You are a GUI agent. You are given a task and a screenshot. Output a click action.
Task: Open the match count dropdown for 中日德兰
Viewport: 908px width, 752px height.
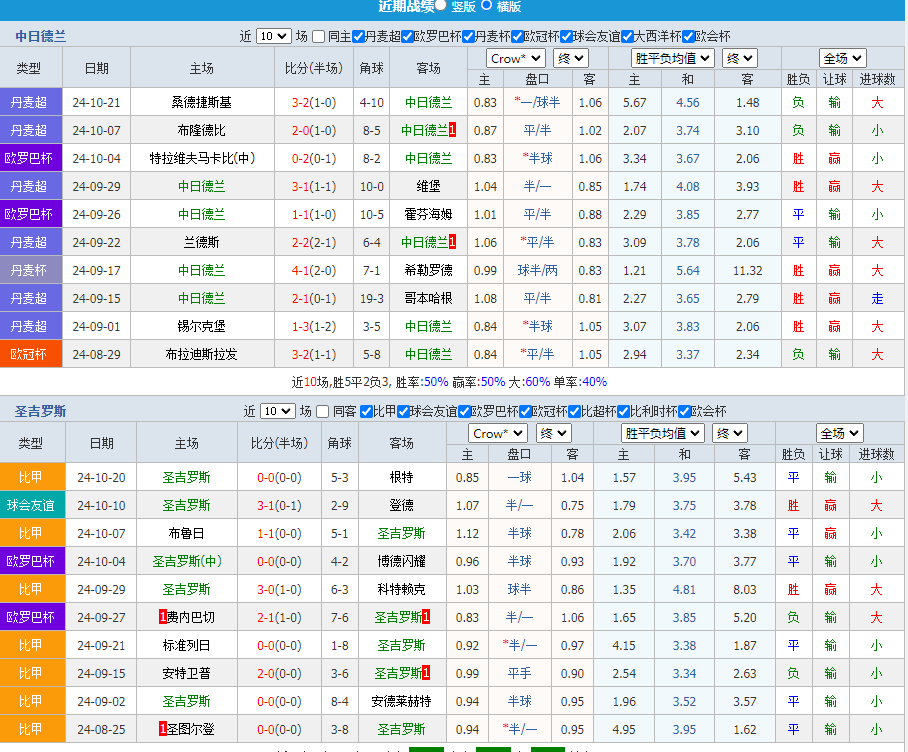pyautogui.click(x=273, y=36)
